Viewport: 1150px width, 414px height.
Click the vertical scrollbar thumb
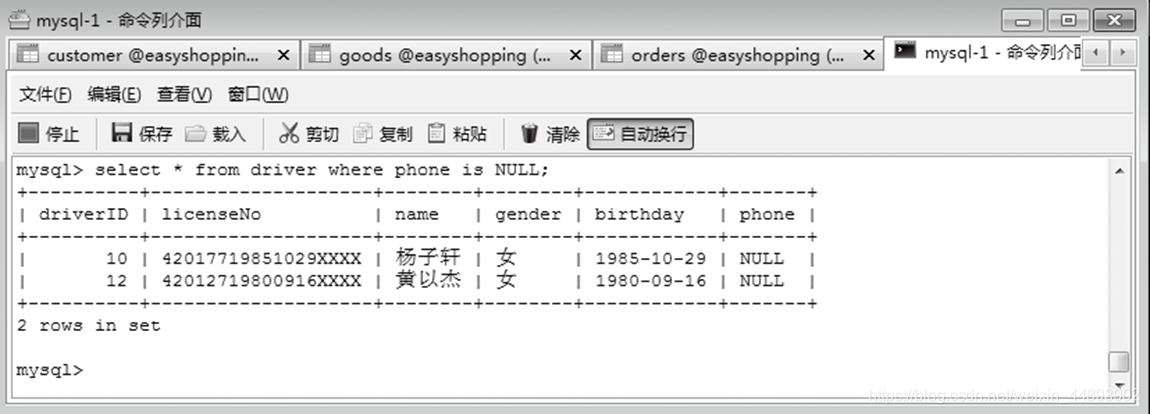[x=1118, y=362]
